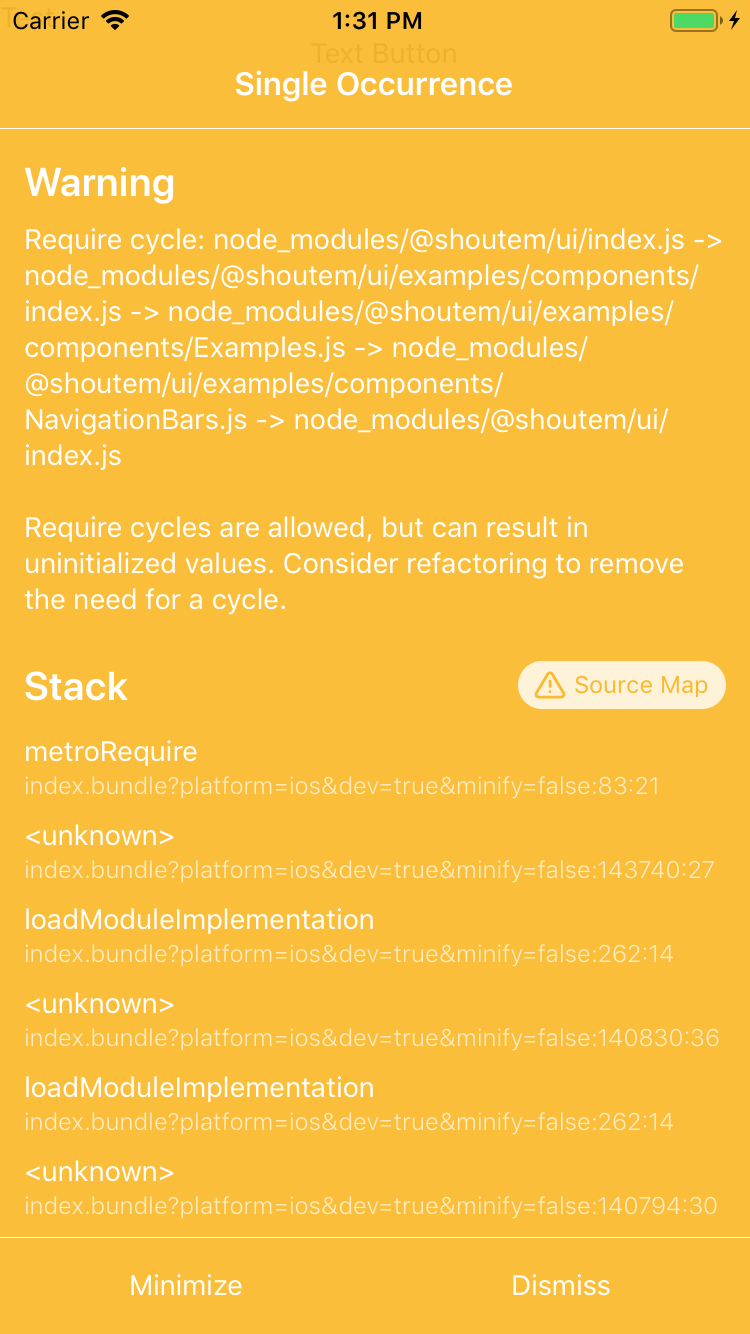
Task: Open the Source Map for this stack trace
Action: pos(621,684)
